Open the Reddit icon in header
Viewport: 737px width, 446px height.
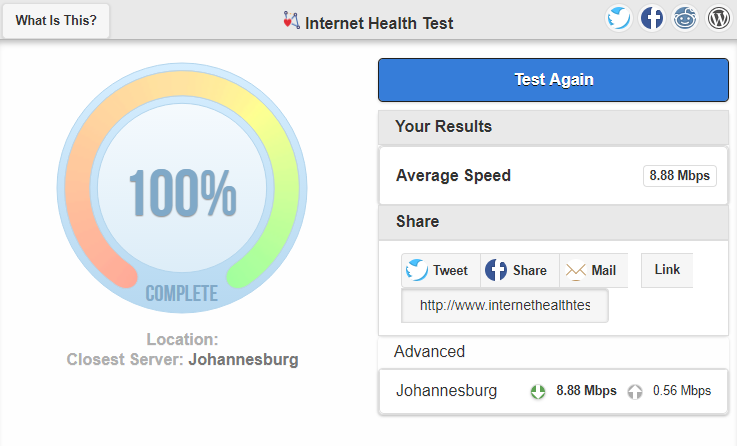tap(685, 19)
